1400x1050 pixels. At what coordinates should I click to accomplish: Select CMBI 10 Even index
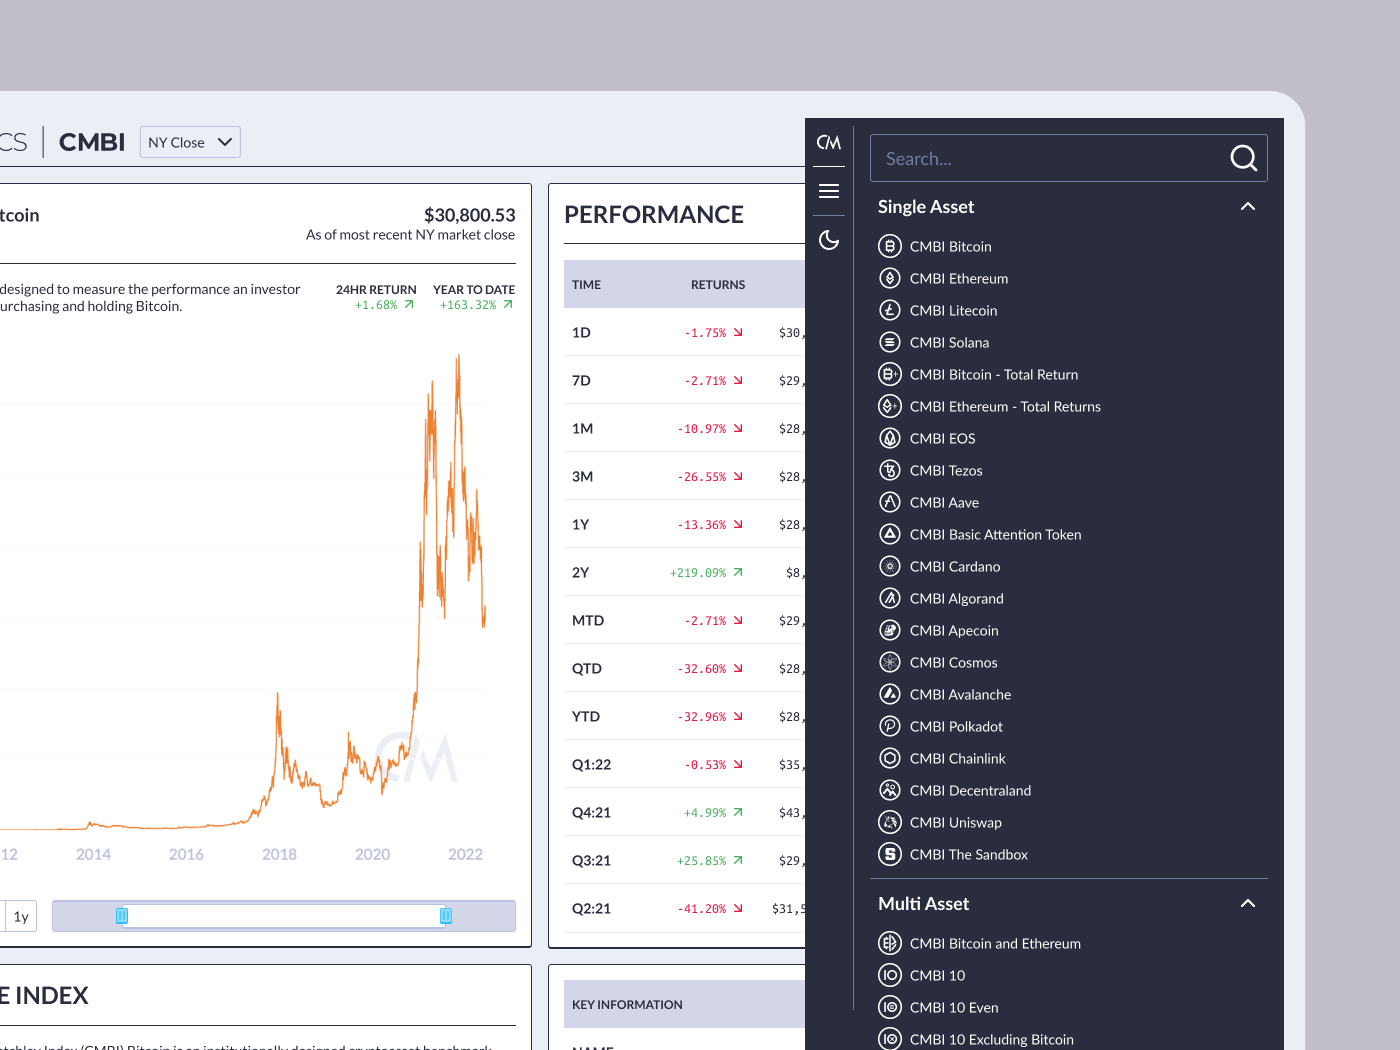point(954,1007)
